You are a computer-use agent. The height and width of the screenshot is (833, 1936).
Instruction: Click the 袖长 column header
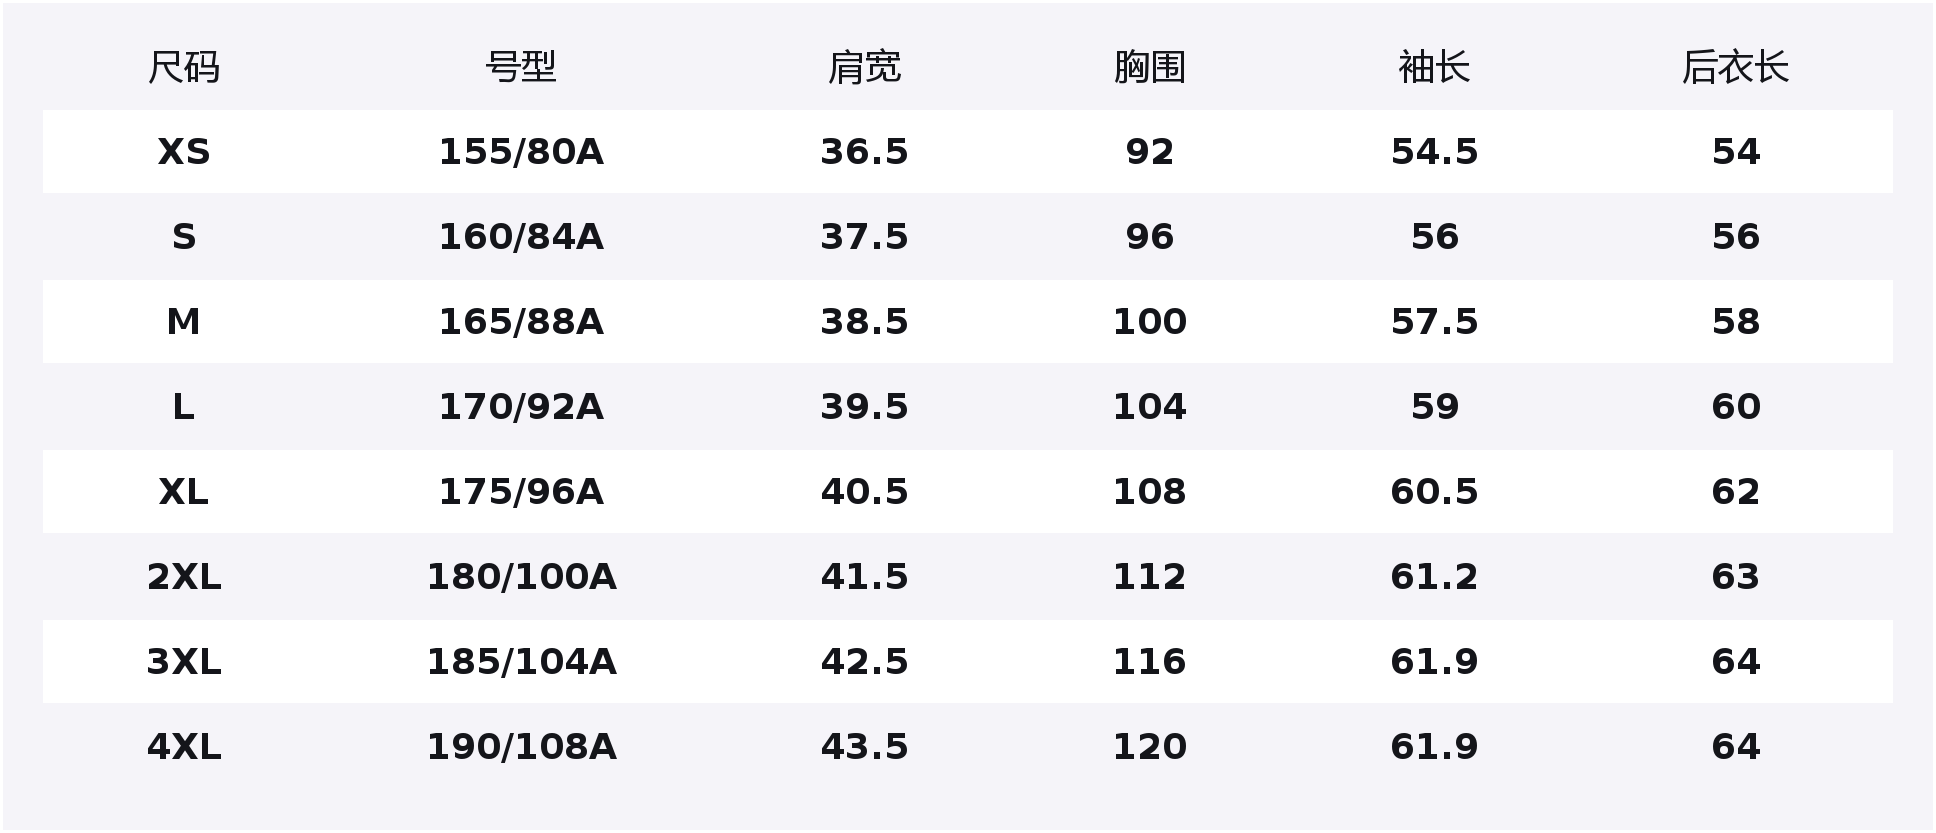coord(1434,68)
